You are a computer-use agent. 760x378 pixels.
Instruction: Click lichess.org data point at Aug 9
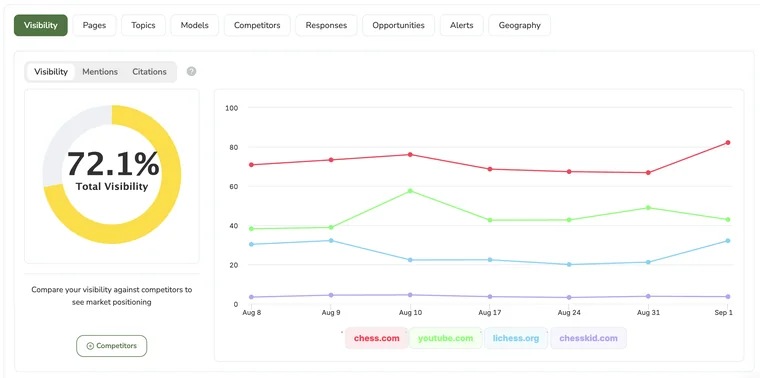pos(331,240)
